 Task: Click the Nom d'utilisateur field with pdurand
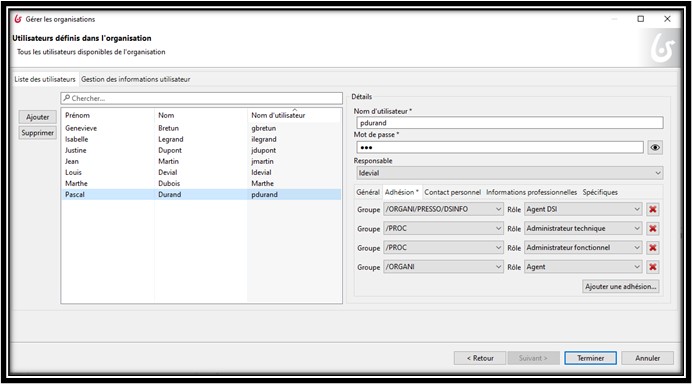pos(509,123)
